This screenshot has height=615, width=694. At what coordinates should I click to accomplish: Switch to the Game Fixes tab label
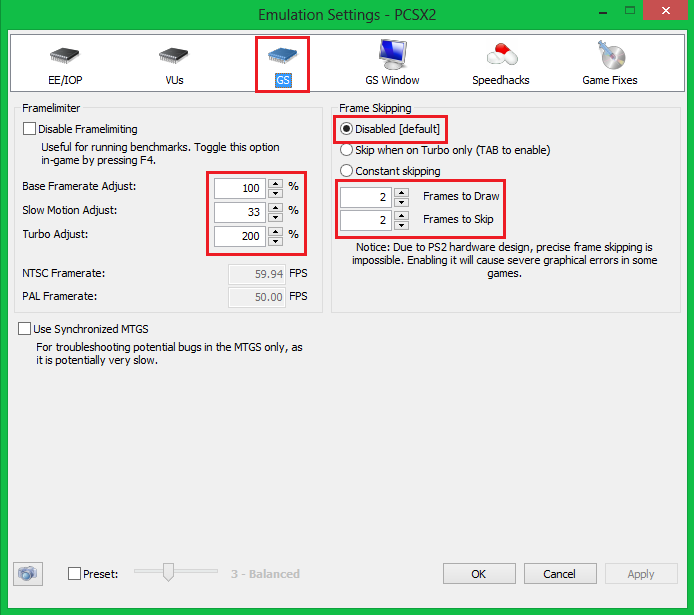tap(610, 80)
